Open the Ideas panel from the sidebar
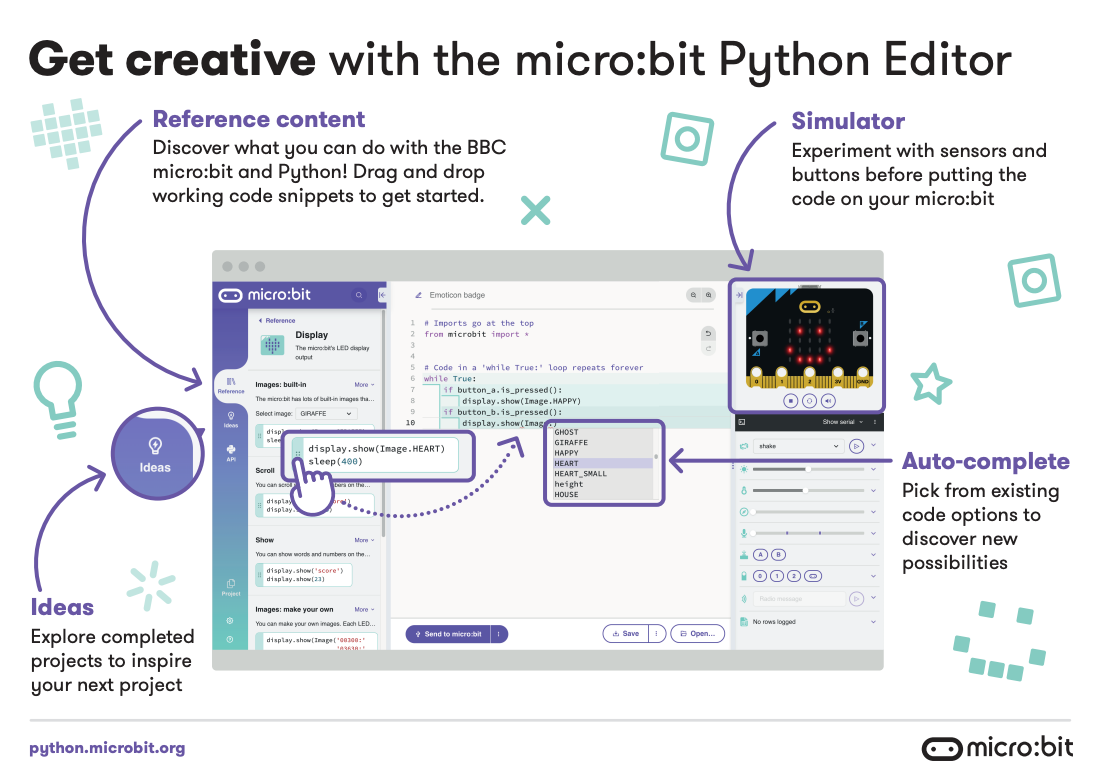1104x773 pixels. coord(231,417)
